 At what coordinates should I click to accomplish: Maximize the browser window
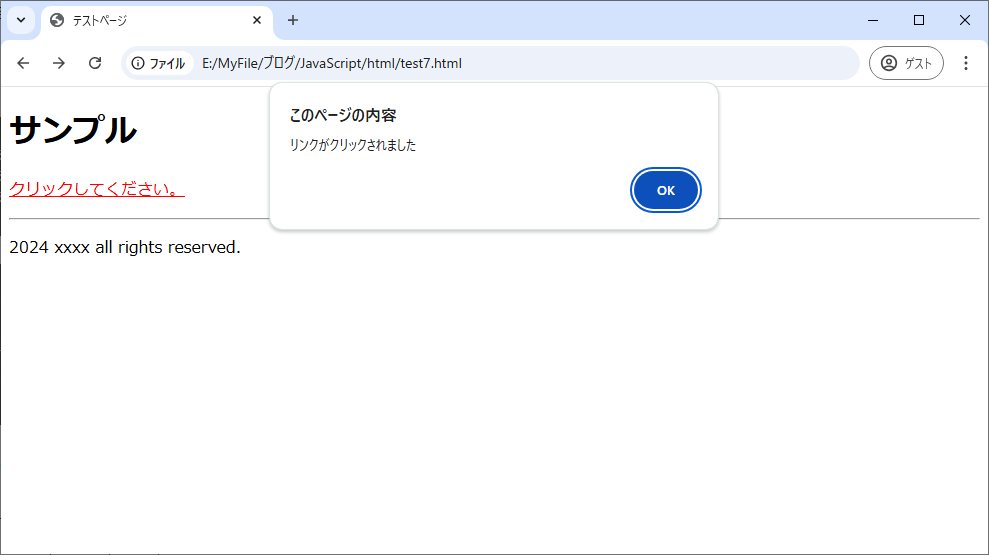[919, 20]
